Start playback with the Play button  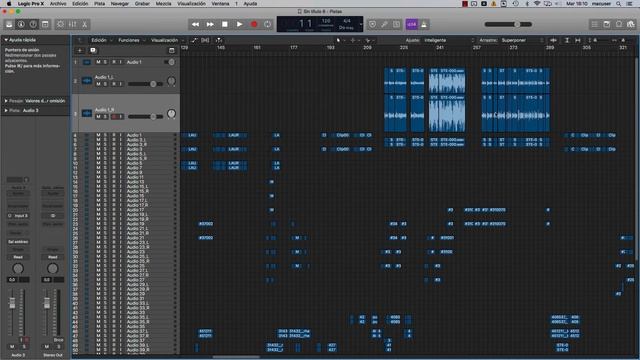pyautogui.click(x=240, y=24)
